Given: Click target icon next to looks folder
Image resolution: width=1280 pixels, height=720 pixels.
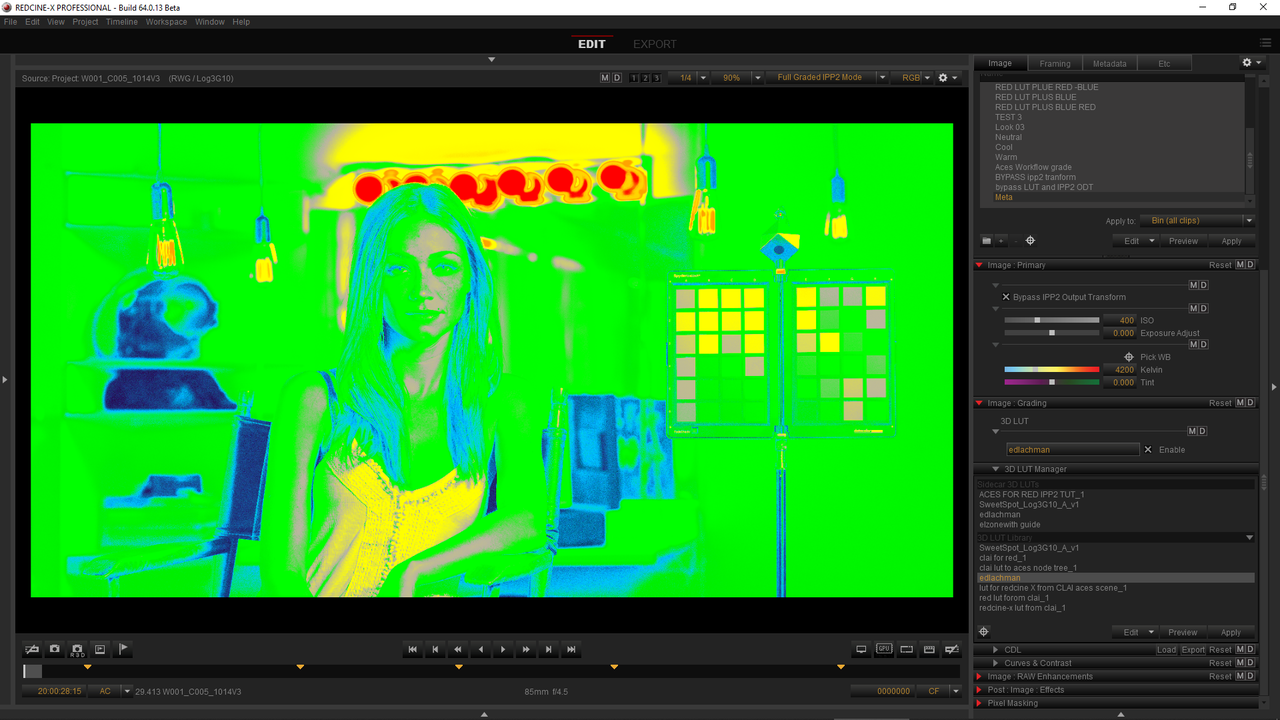Looking at the screenshot, I should tap(1030, 240).
